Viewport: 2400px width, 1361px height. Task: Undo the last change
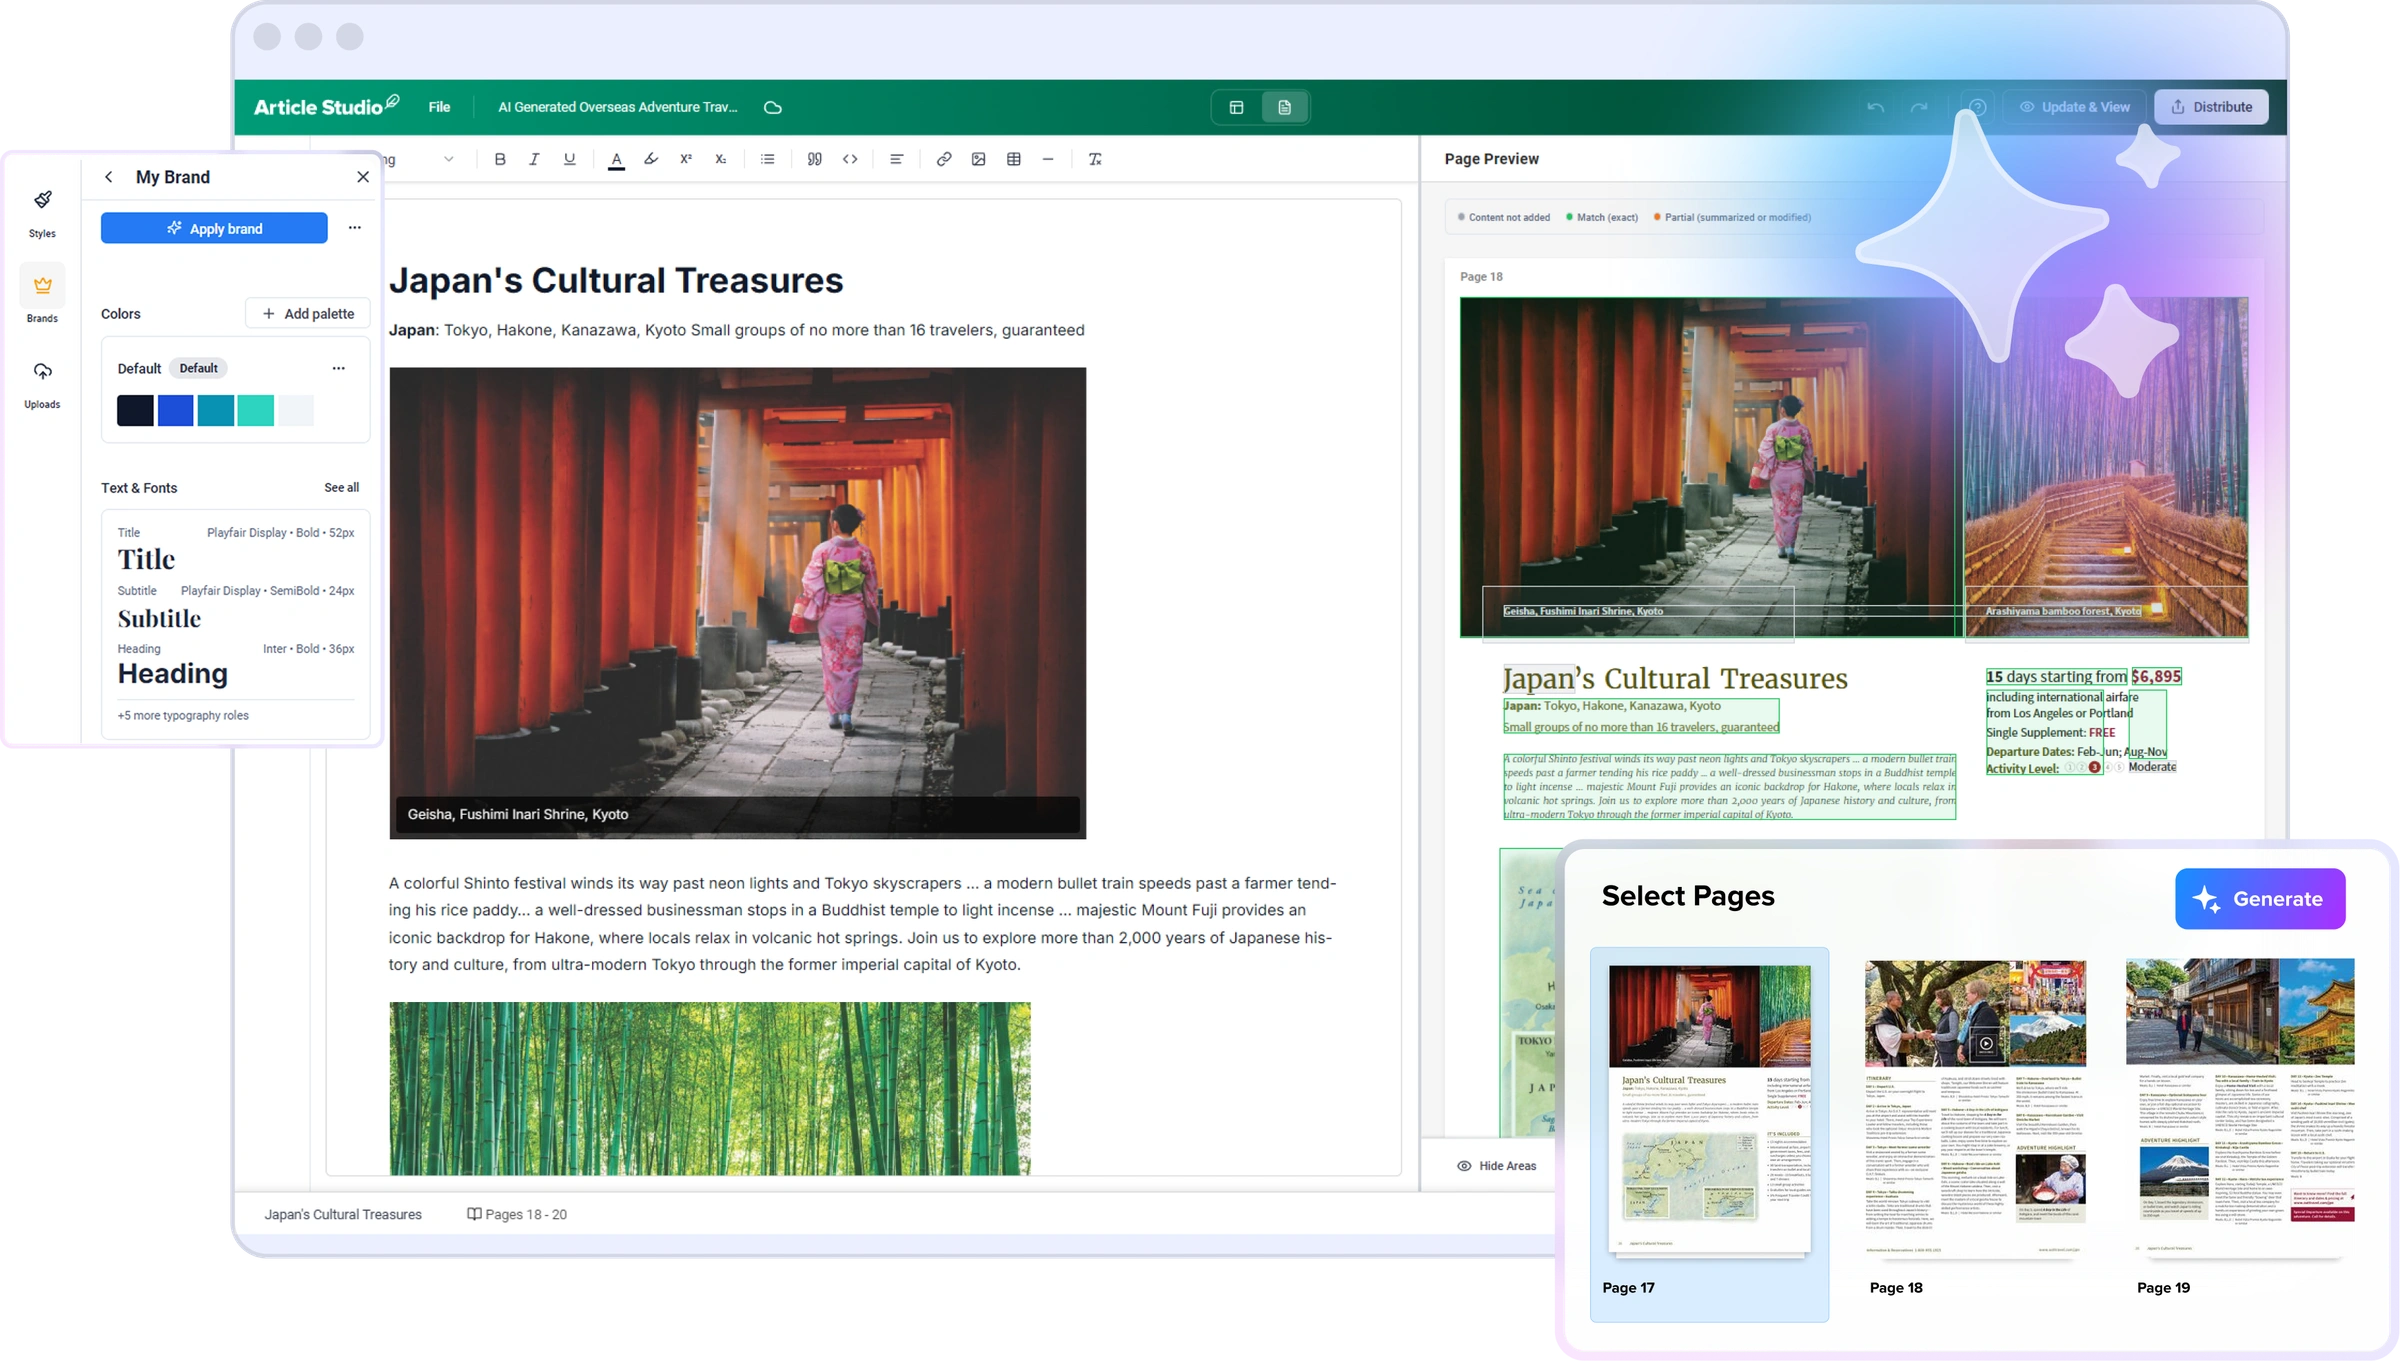[1875, 107]
